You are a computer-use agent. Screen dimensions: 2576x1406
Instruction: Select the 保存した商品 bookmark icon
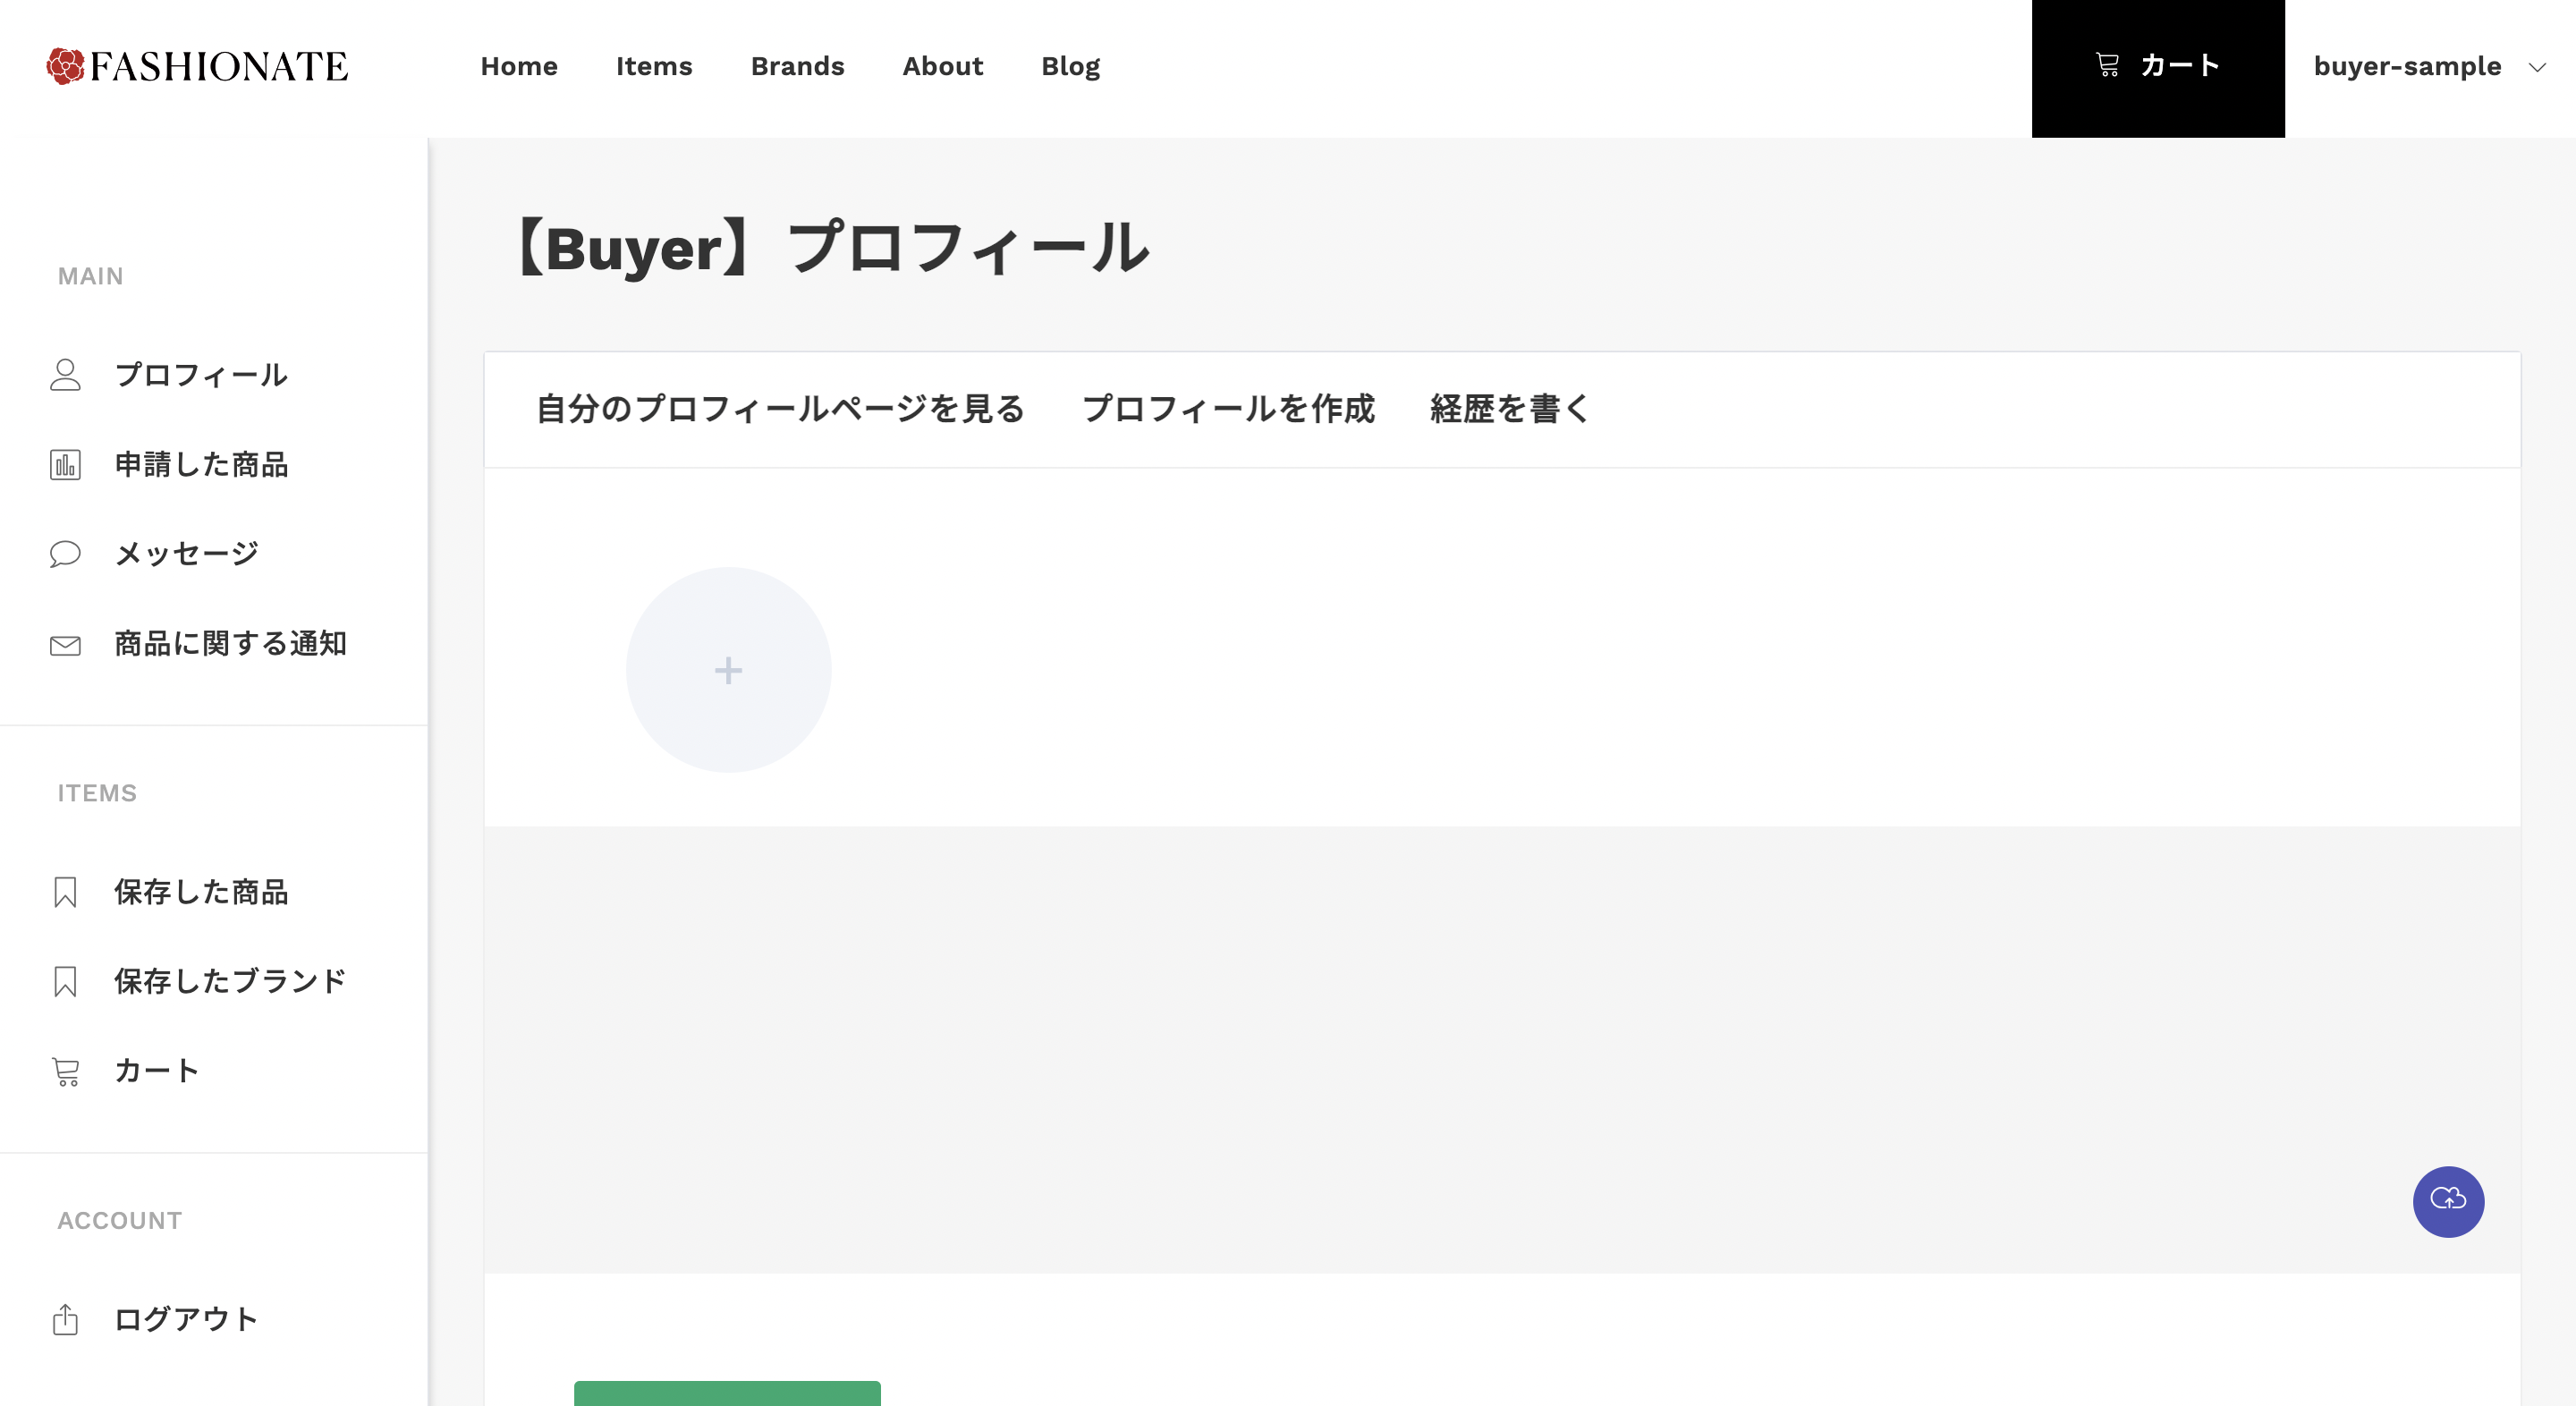[66, 892]
